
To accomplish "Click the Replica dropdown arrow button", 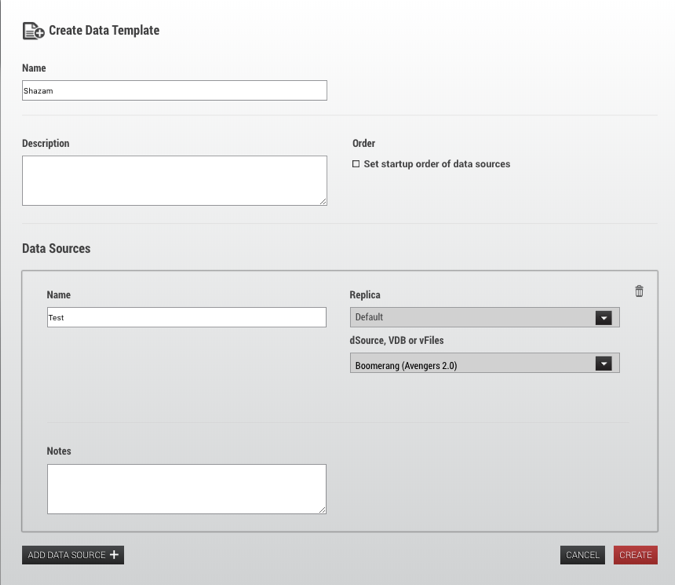I will (x=603, y=318).
